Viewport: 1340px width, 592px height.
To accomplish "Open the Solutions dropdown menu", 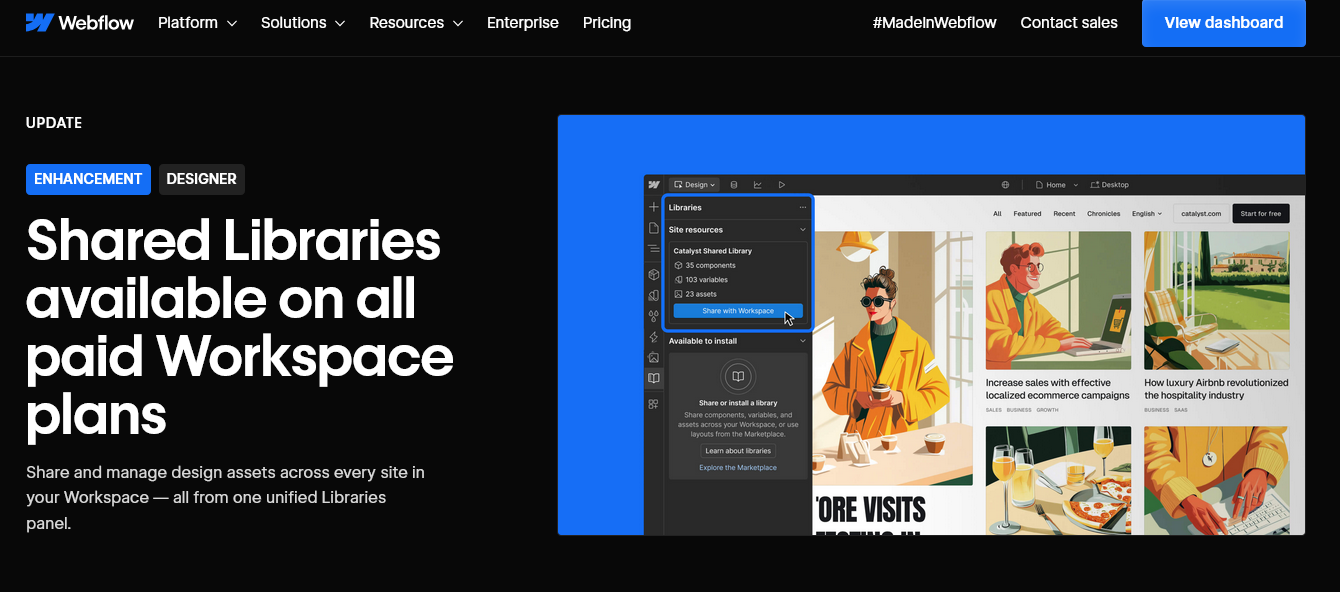I will (x=303, y=22).
